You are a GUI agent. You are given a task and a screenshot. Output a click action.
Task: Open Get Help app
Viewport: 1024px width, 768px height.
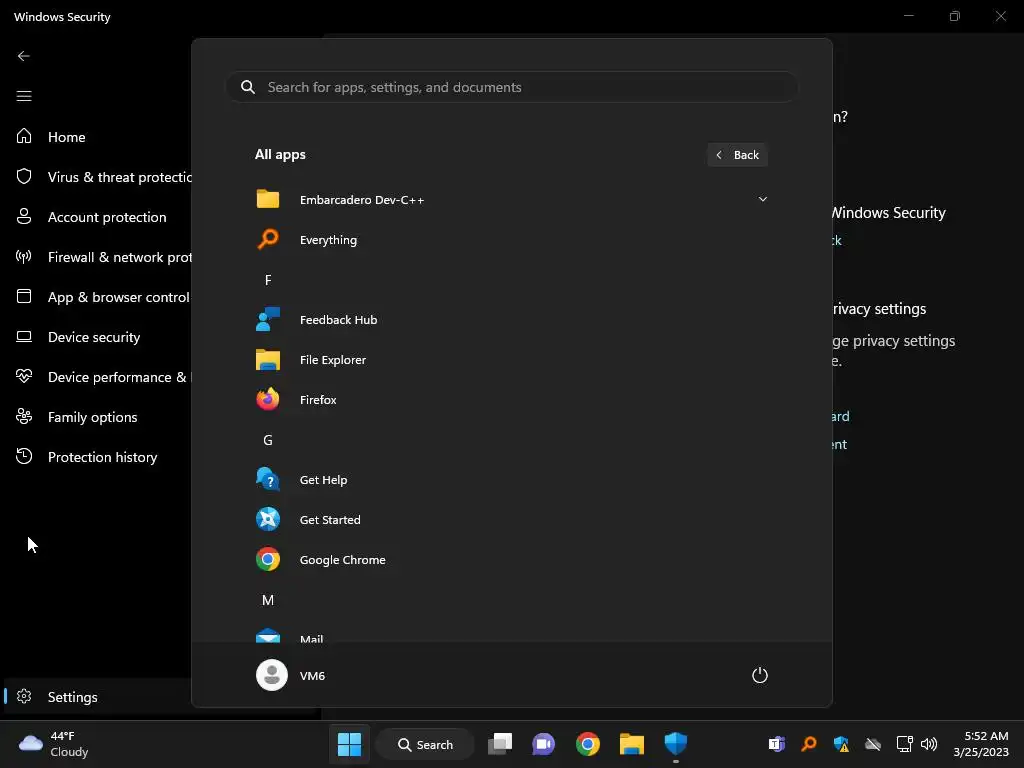511,480
